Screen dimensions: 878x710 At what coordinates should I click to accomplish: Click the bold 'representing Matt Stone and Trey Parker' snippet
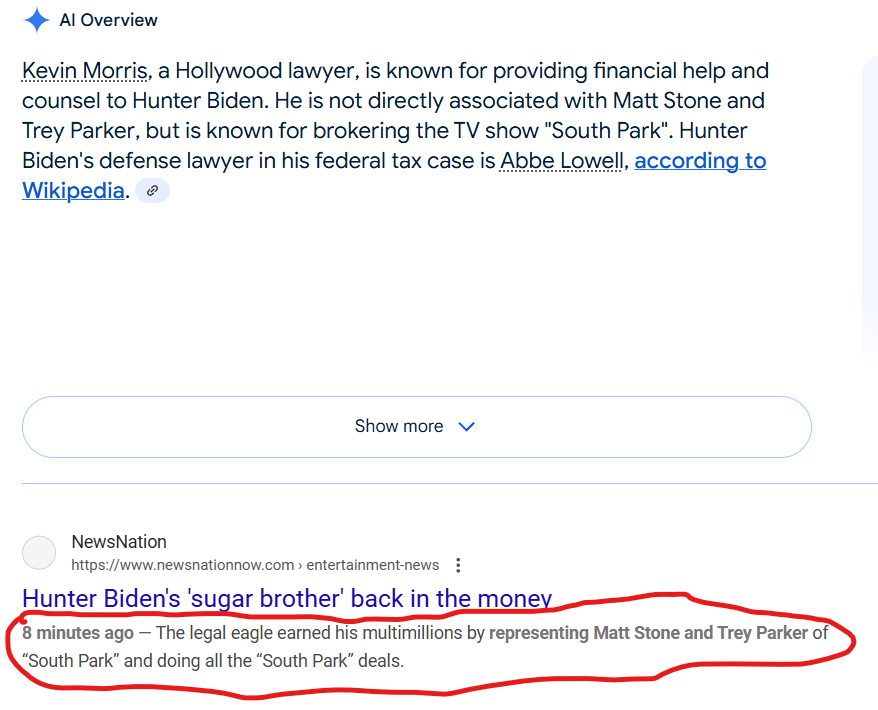pyautogui.click(x=648, y=633)
